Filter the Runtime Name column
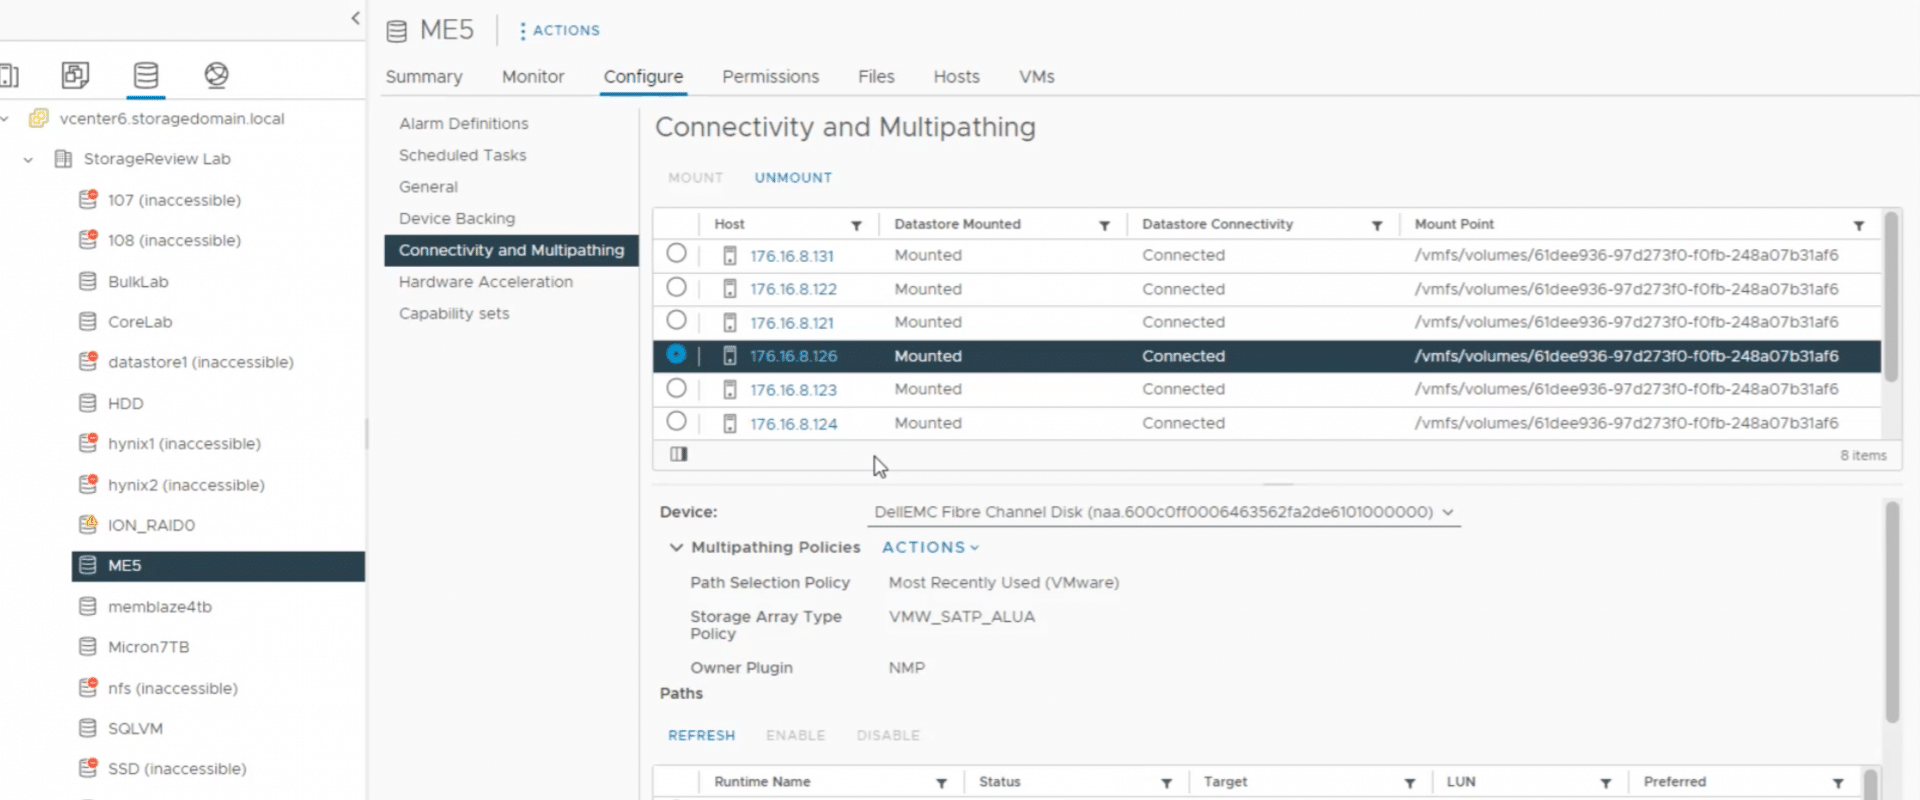 941,783
